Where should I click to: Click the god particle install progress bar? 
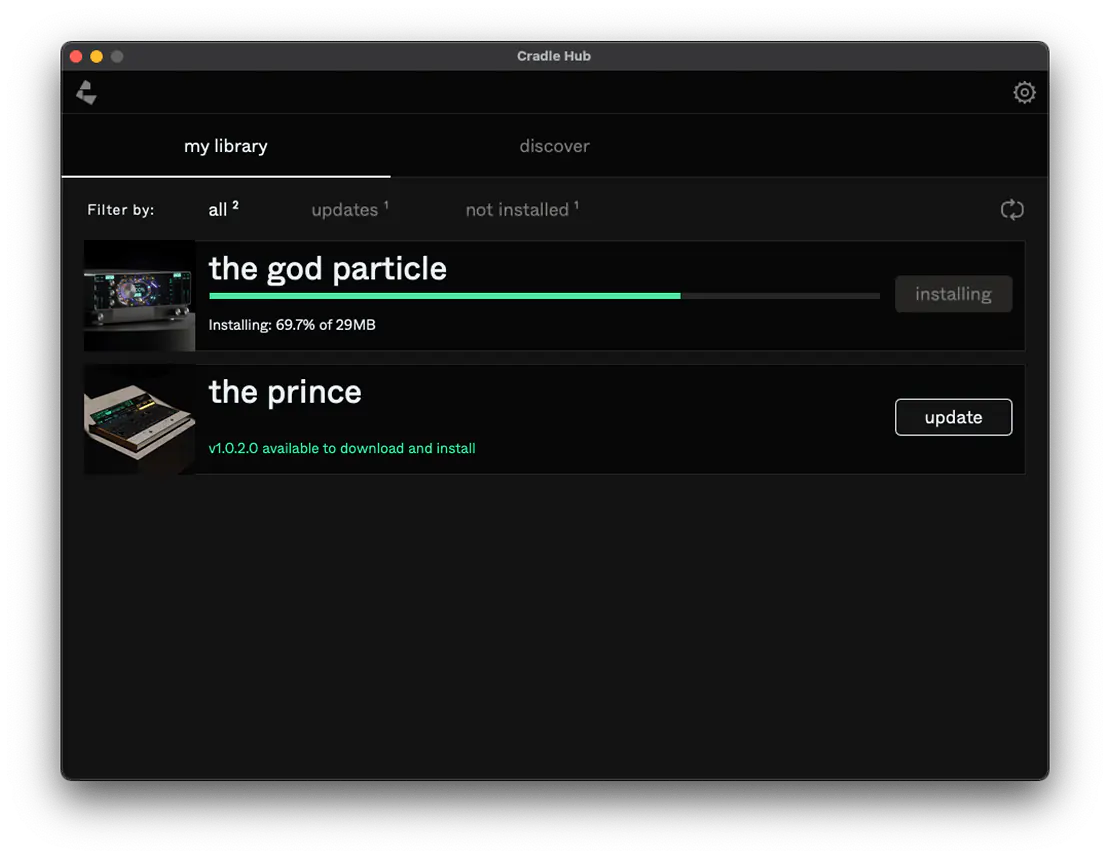pyautogui.click(x=544, y=296)
